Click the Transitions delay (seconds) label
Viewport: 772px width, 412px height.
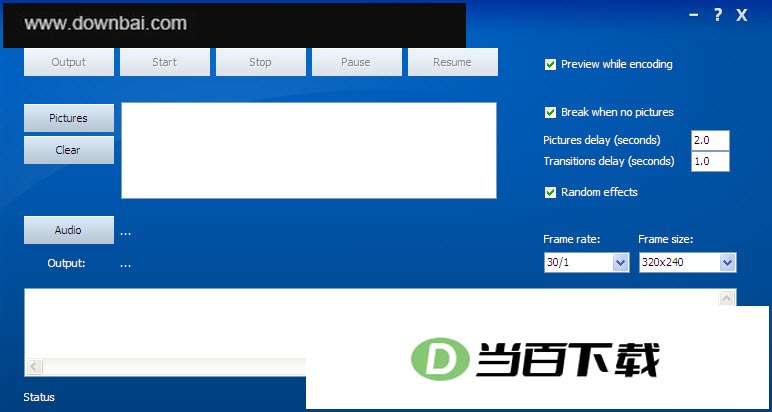609,161
